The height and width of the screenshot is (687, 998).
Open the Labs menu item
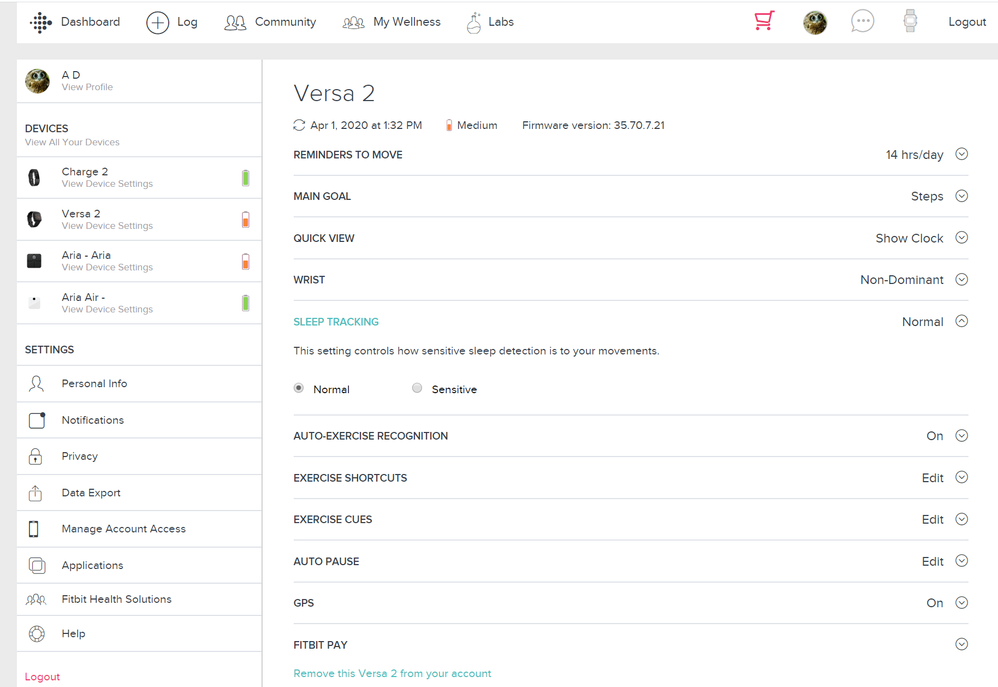[501, 22]
